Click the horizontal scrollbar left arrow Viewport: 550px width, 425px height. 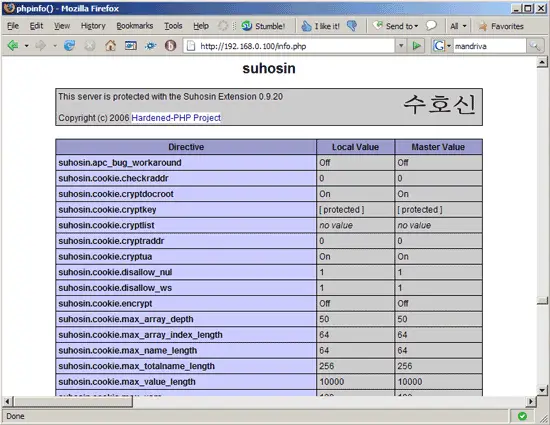click(7, 401)
